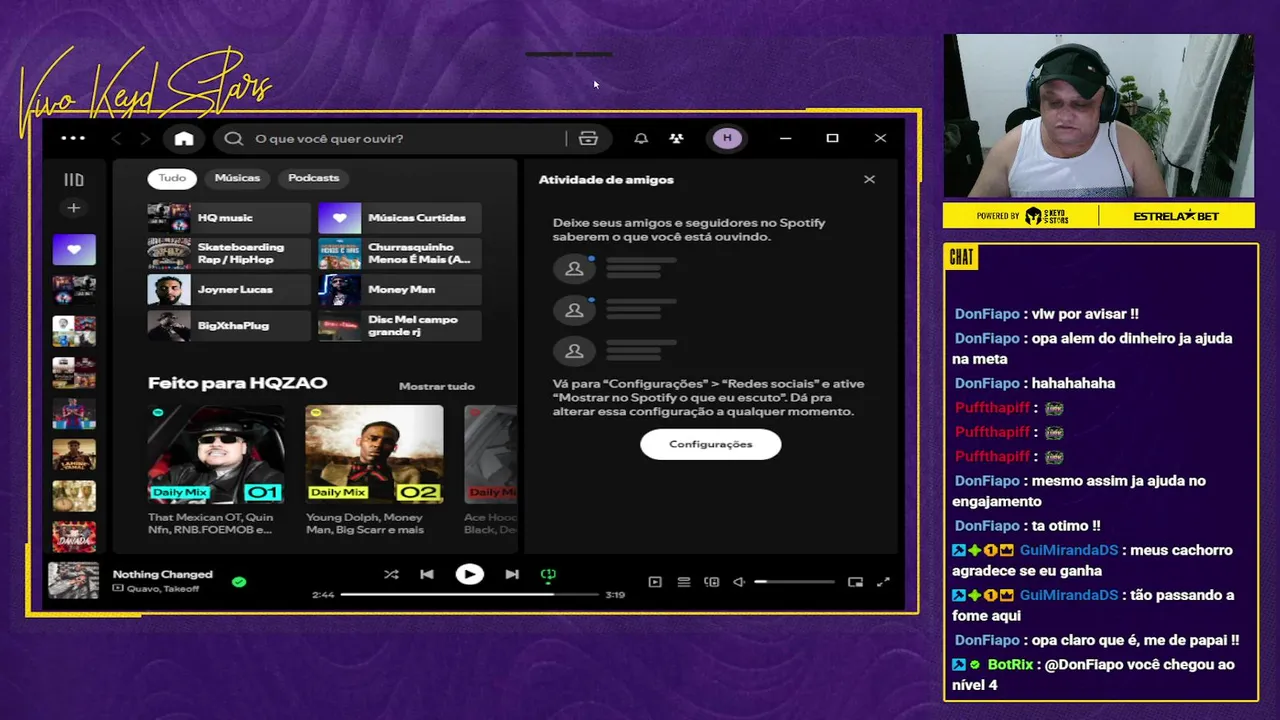Viewport: 1280px width, 720px height.
Task: Select the 'Tudo' filter chip
Action: click(x=172, y=178)
